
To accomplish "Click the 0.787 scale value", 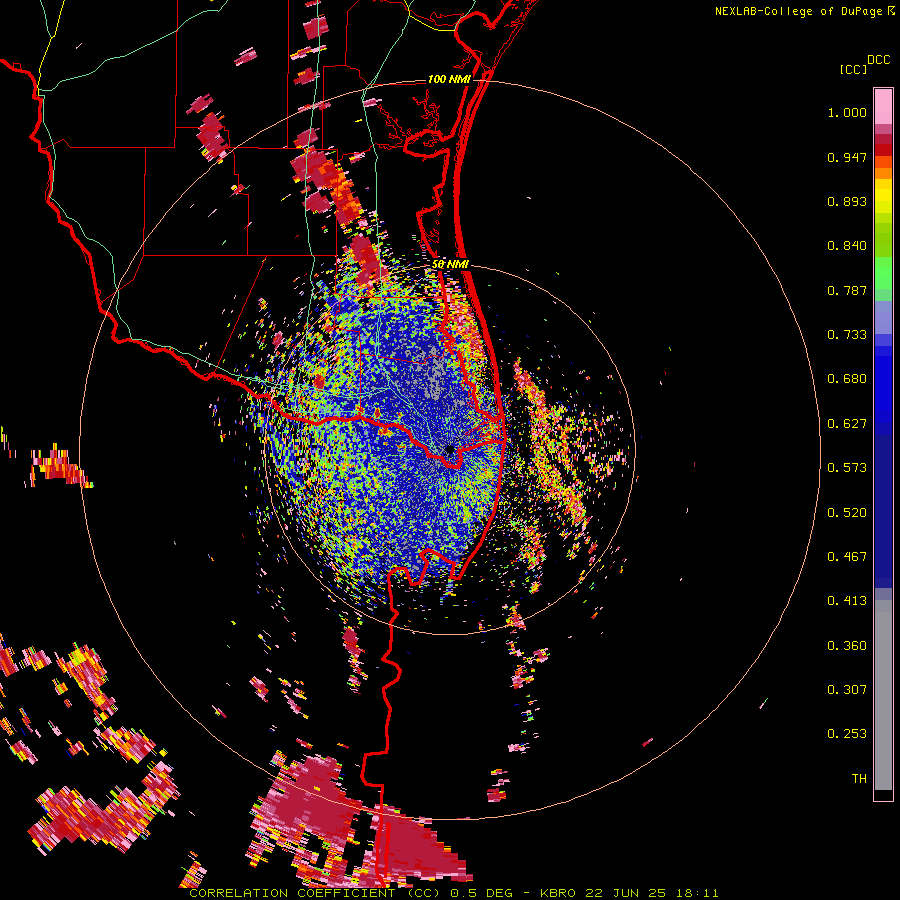I will 847,290.
